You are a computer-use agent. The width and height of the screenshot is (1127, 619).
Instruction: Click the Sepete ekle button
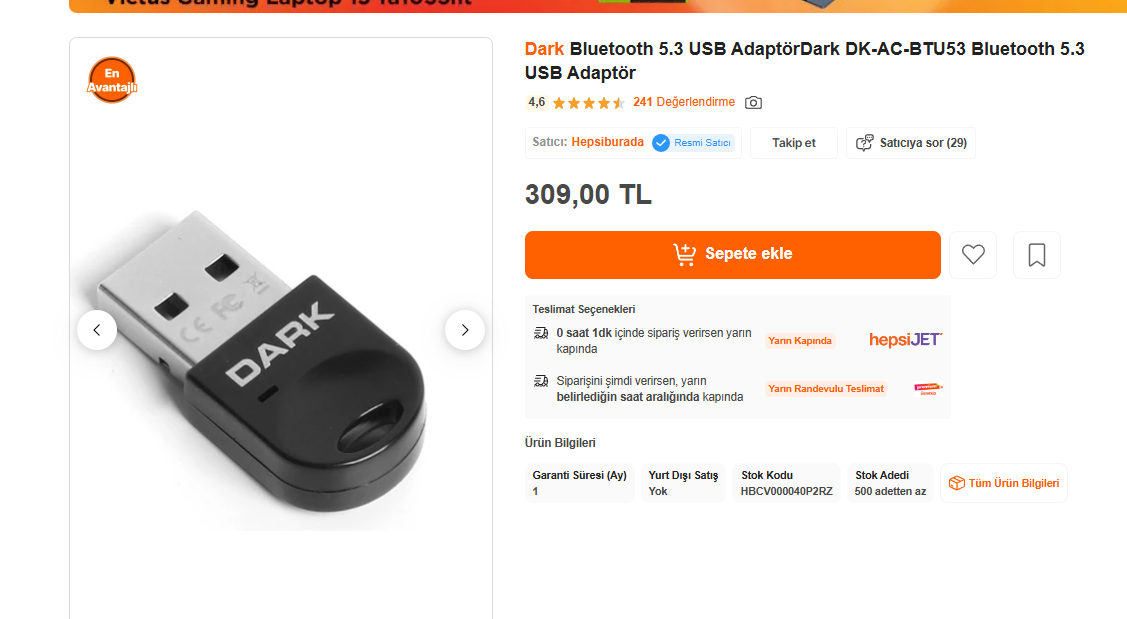click(x=732, y=255)
